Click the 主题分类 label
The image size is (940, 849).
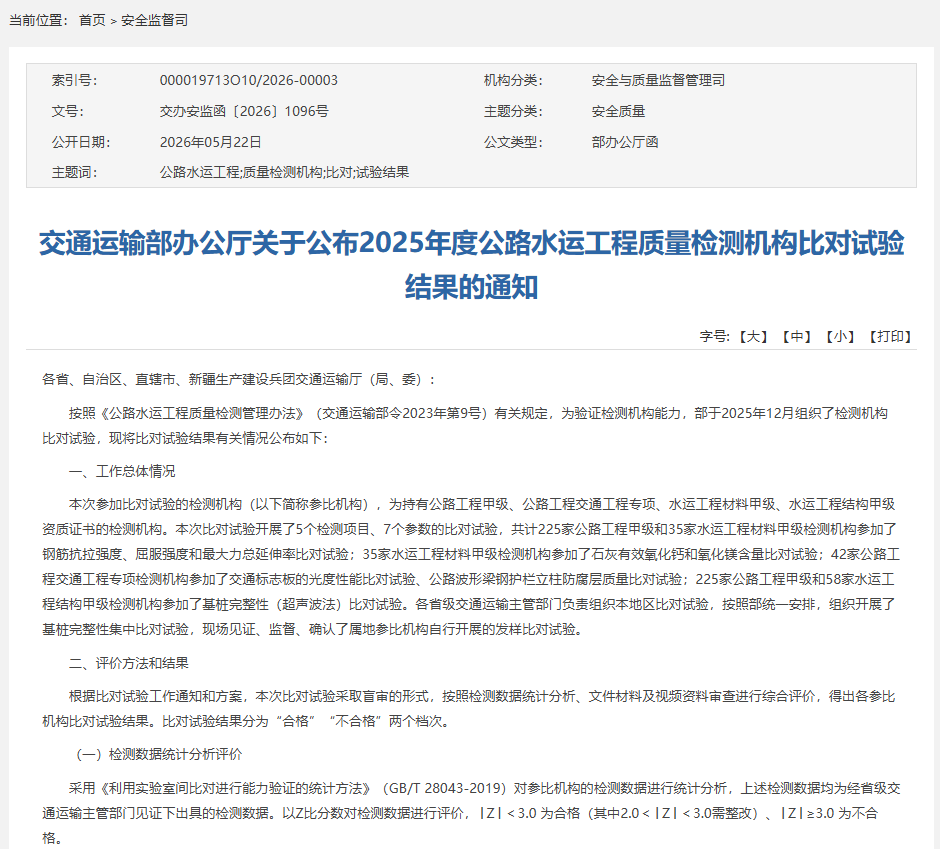pyautogui.click(x=513, y=112)
